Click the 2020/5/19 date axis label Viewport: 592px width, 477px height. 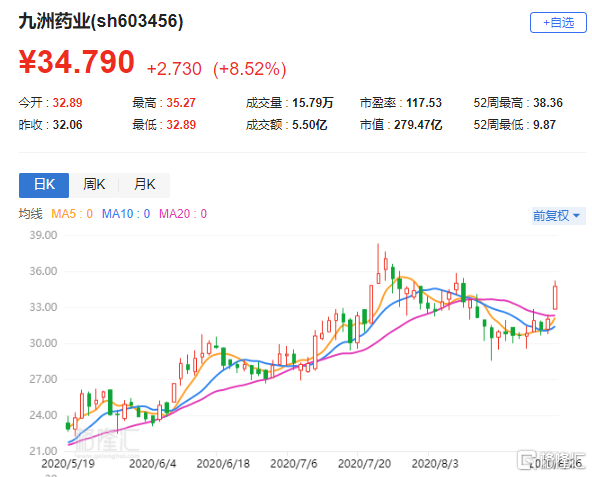pyautogui.click(x=68, y=464)
